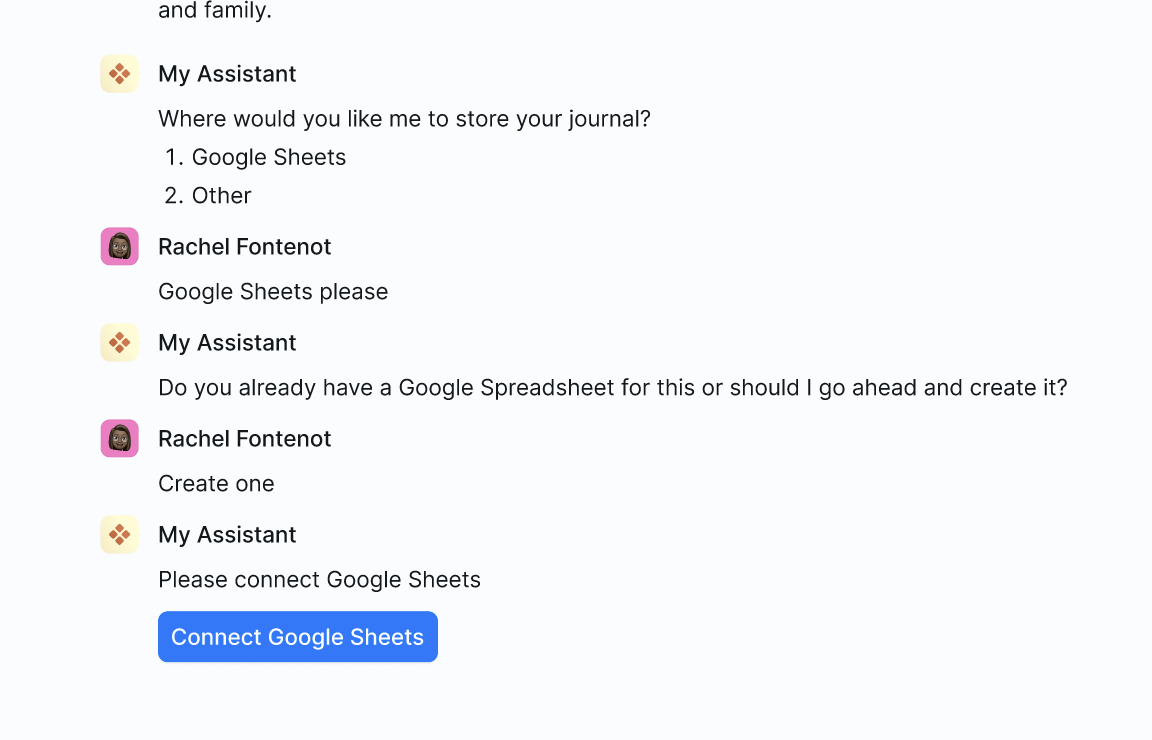This screenshot has height=740, width=1152.
Task: Click the 'Google Sheets please' message bubble
Action: [273, 291]
